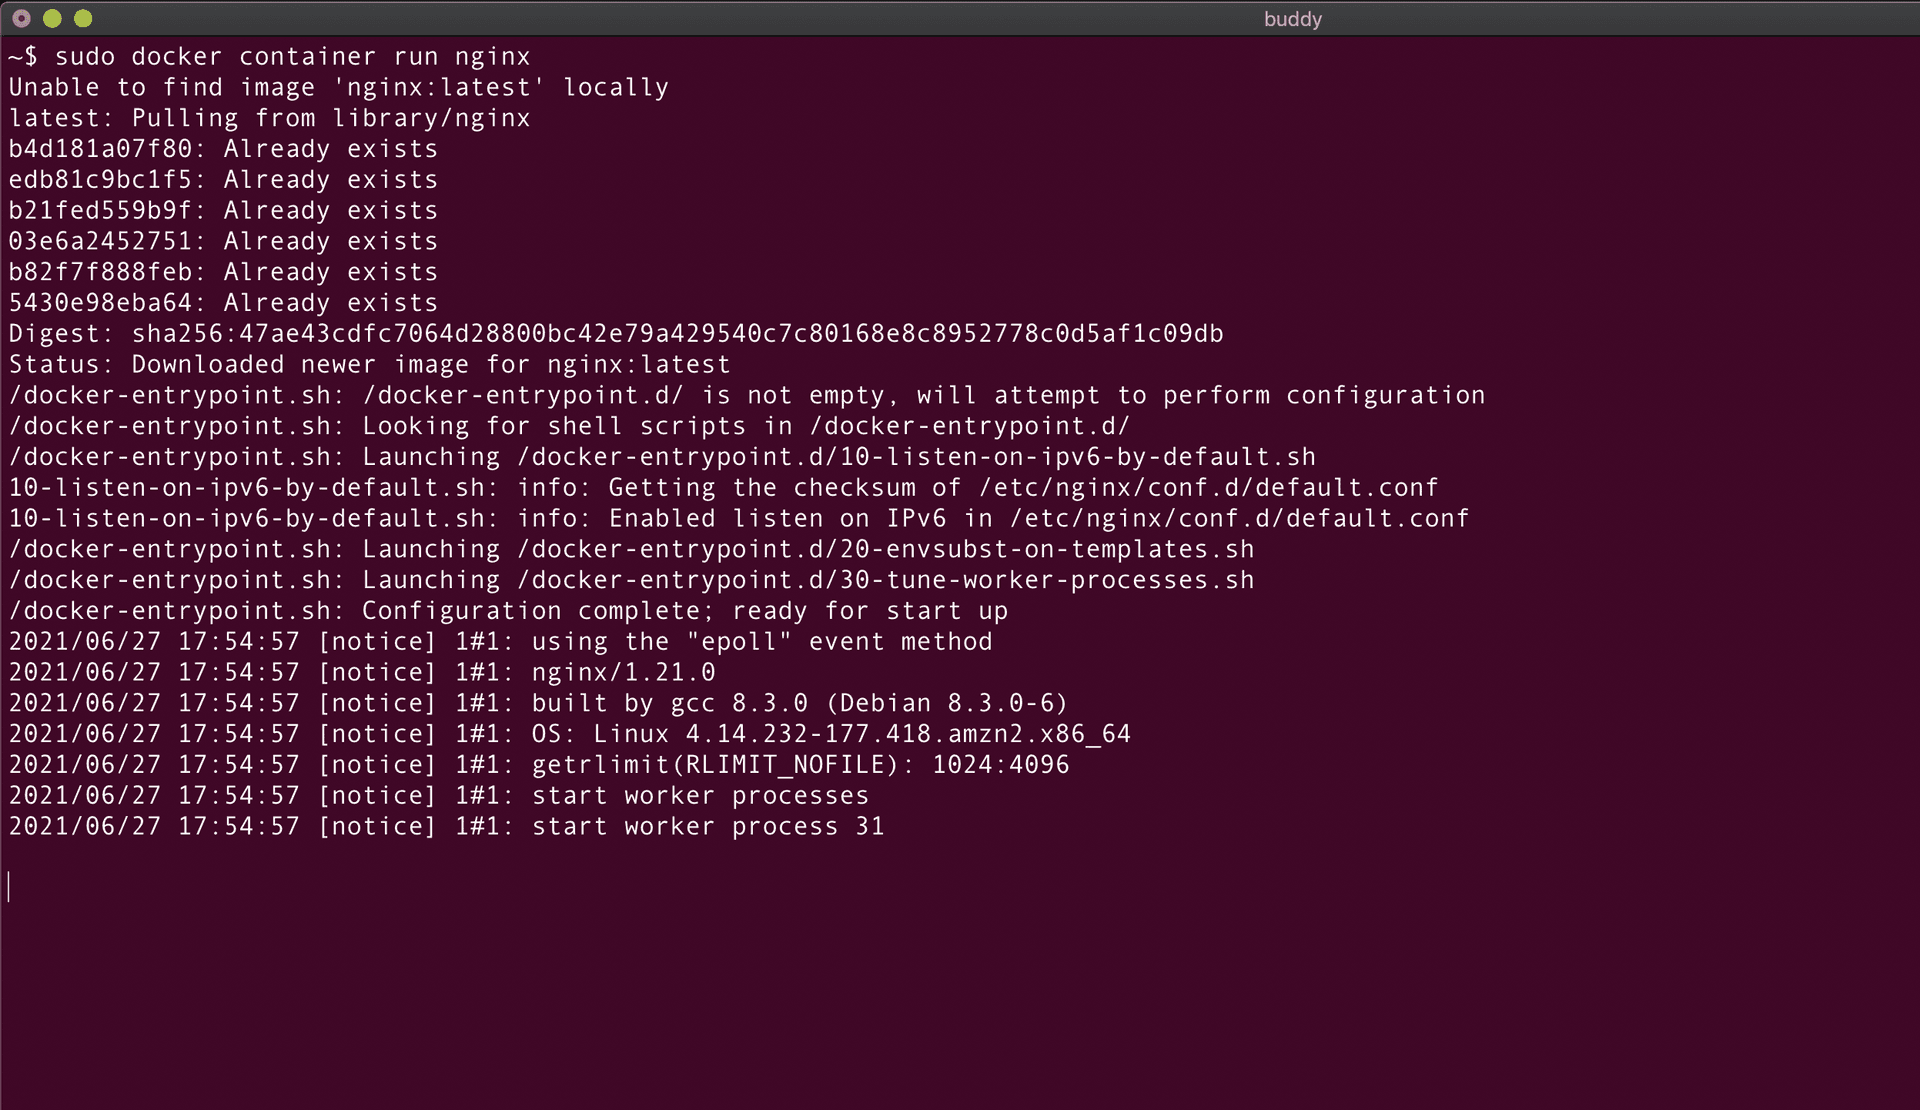The image size is (1920, 1110).
Task: Click the 'nginx/1.21.0' version text
Action: [623, 673]
